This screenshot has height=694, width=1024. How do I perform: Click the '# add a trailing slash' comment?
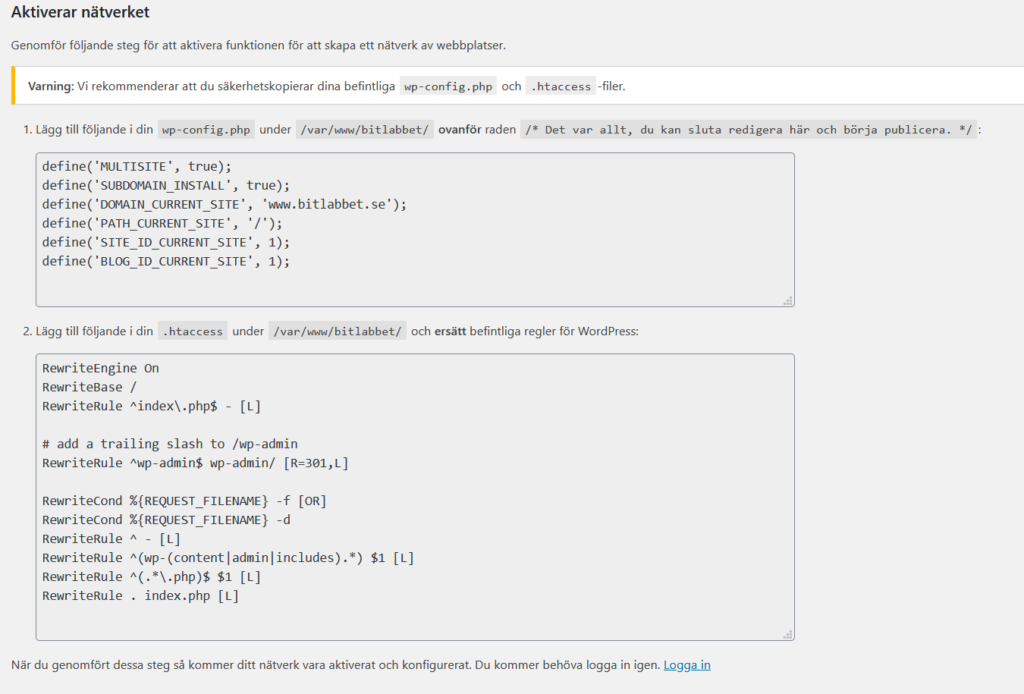tap(170, 444)
